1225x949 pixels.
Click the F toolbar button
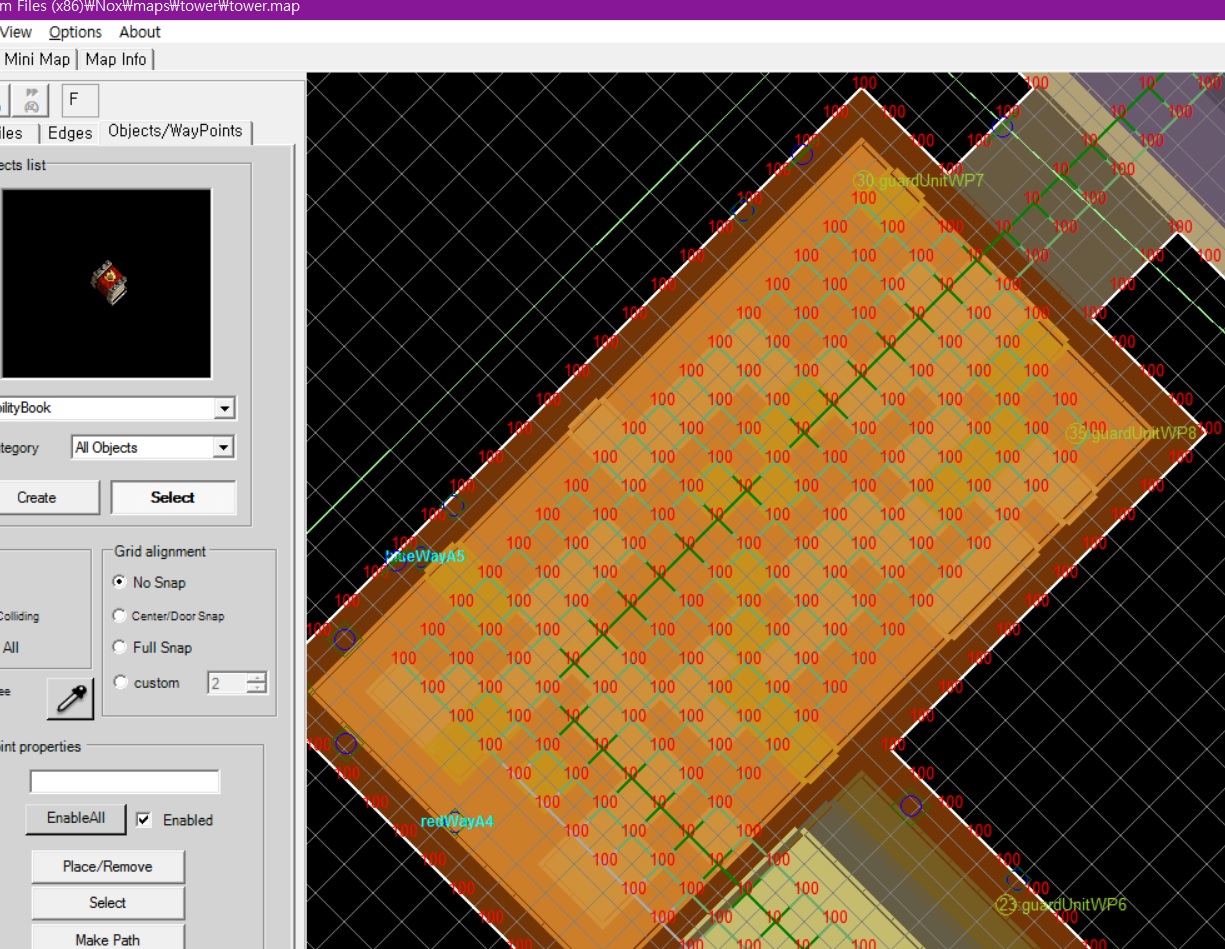click(80, 100)
